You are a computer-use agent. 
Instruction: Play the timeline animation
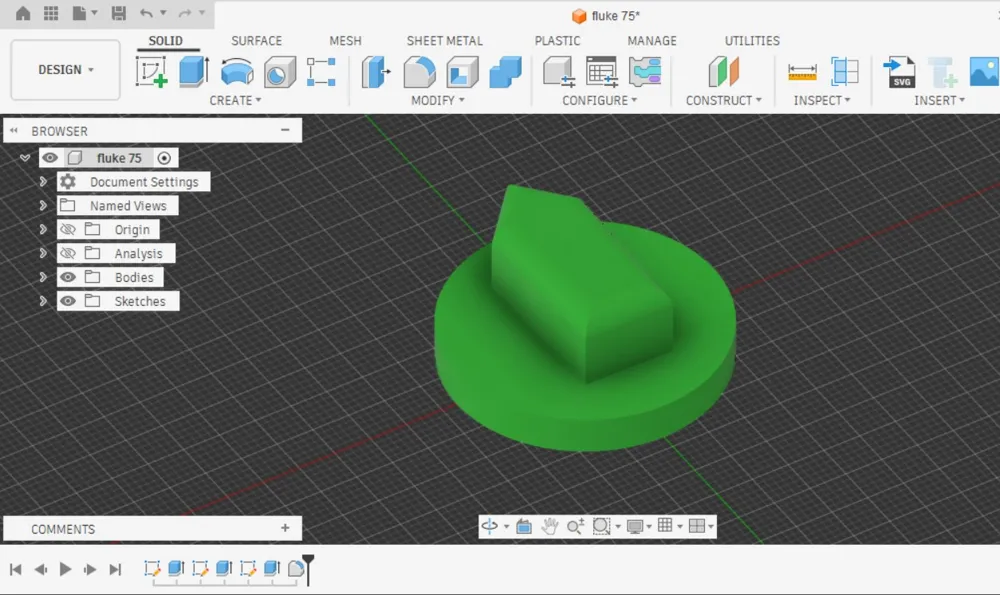(65, 569)
